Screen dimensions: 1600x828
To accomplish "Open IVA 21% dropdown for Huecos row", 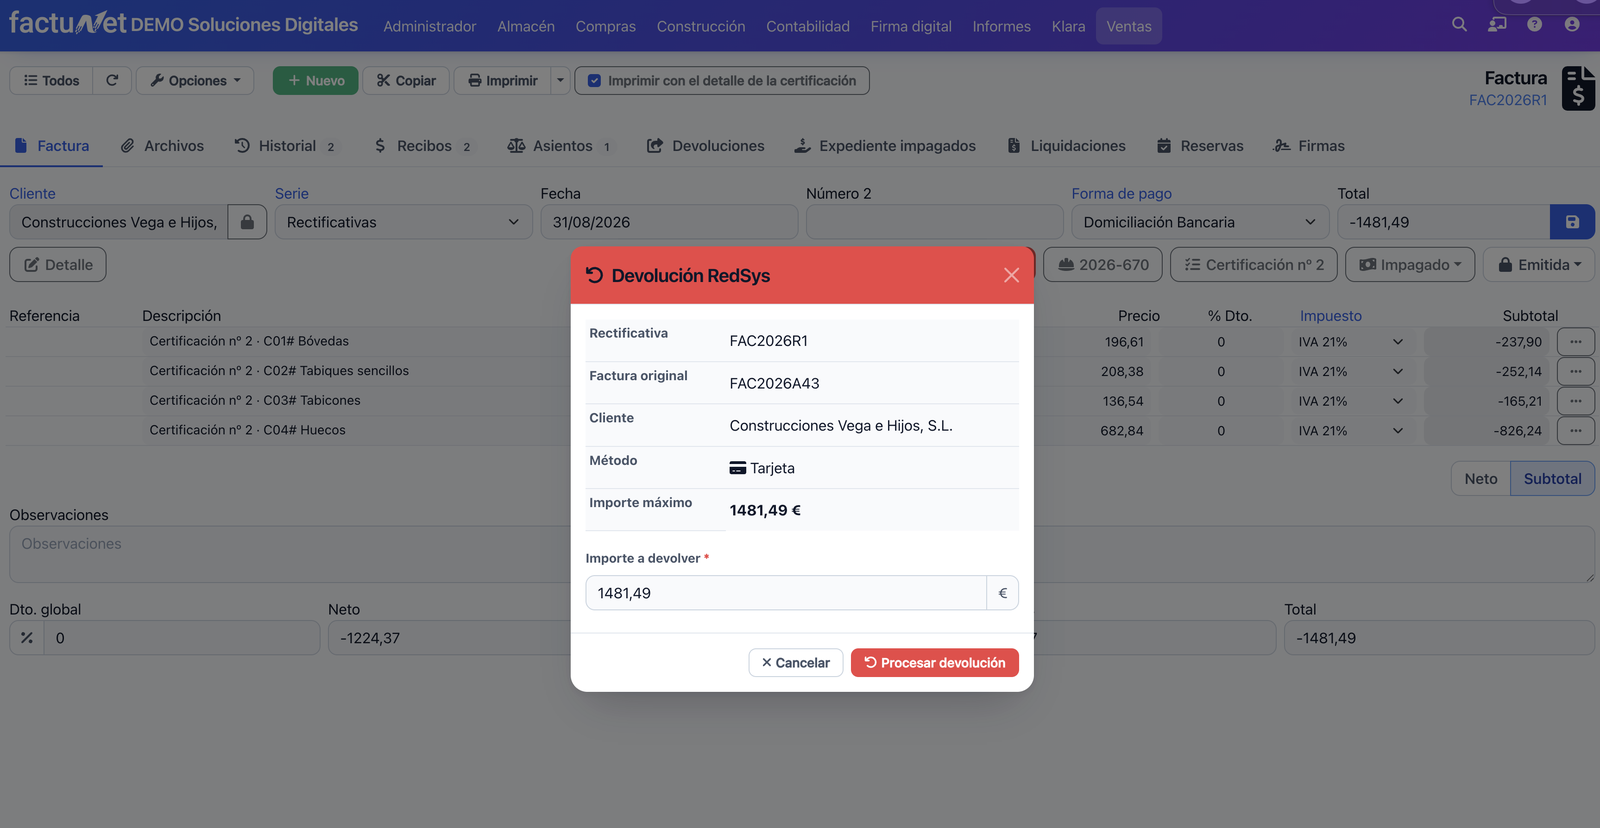I will pos(1350,431).
